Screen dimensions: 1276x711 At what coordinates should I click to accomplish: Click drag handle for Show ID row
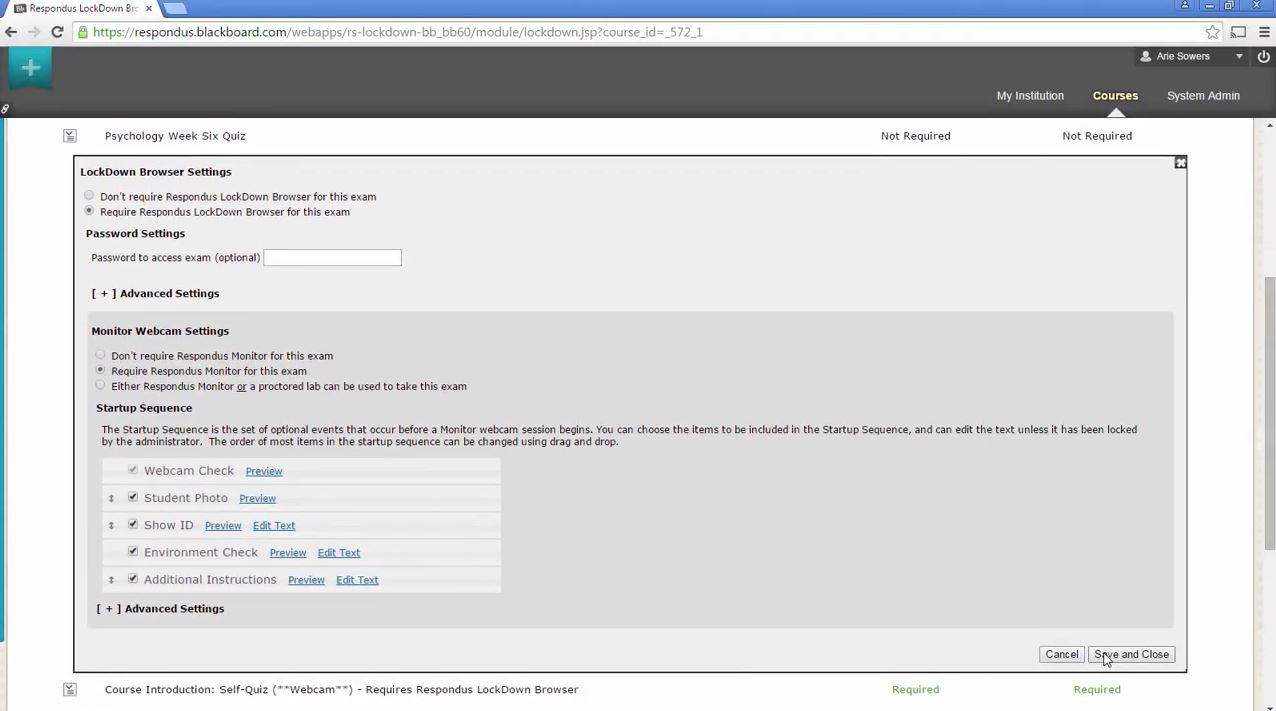(x=111, y=525)
